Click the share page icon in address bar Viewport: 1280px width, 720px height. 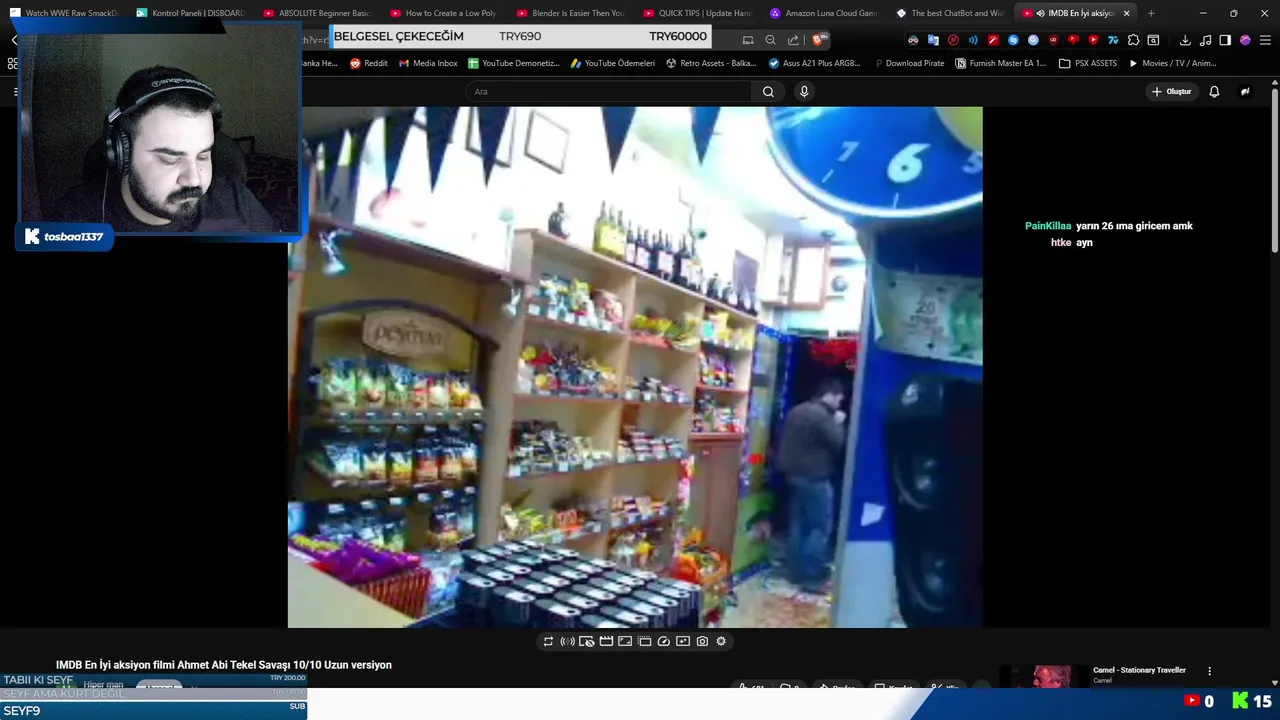[793, 40]
